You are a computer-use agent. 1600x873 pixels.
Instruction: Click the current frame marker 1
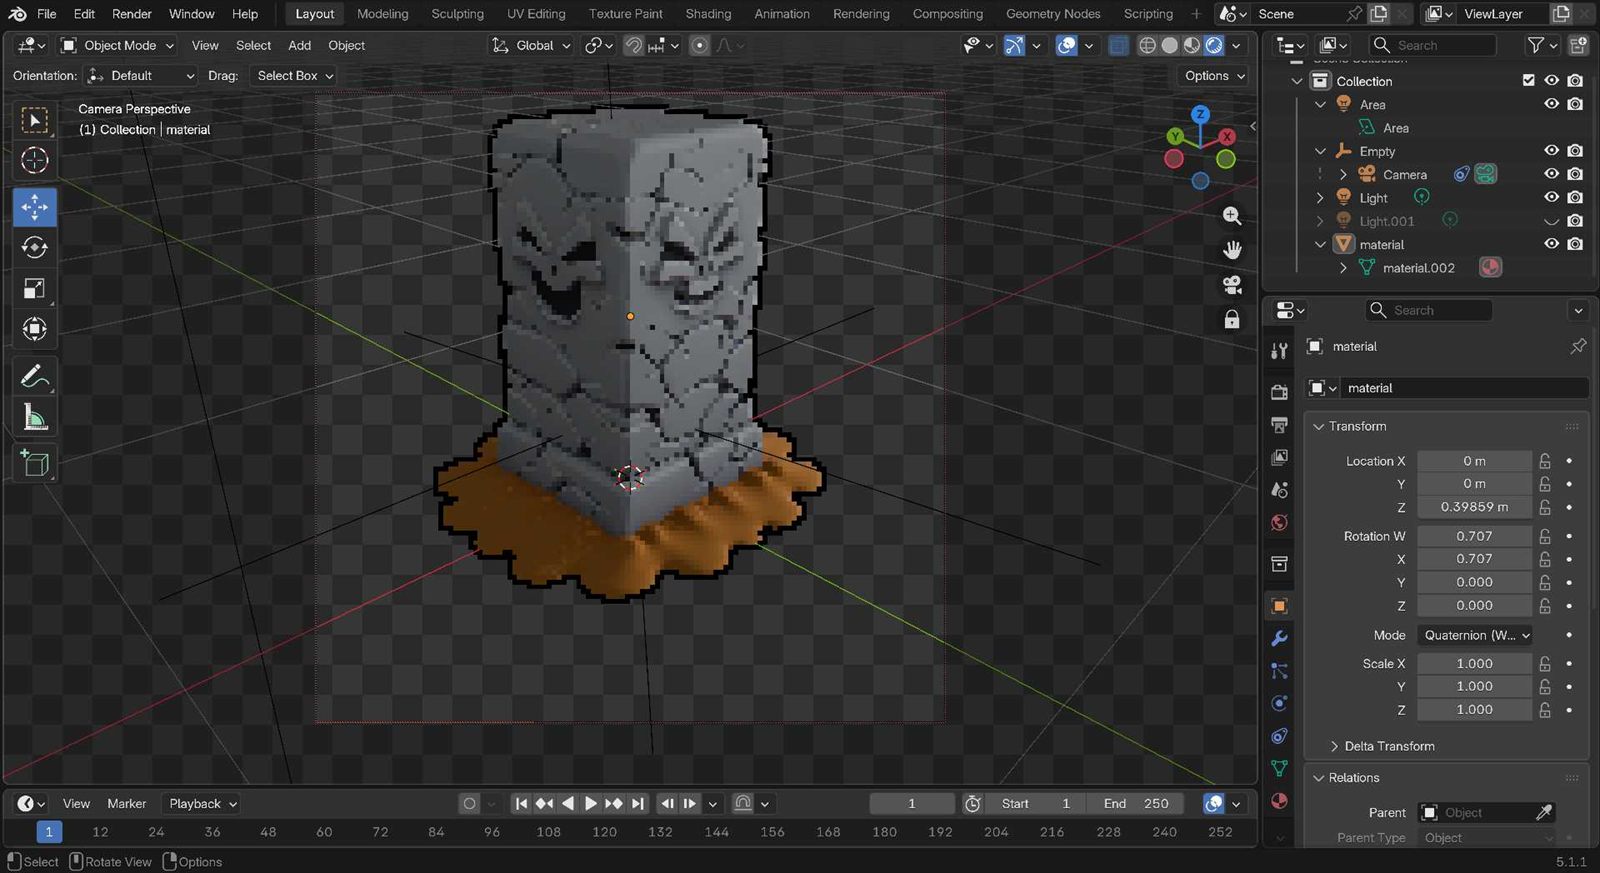(49, 832)
